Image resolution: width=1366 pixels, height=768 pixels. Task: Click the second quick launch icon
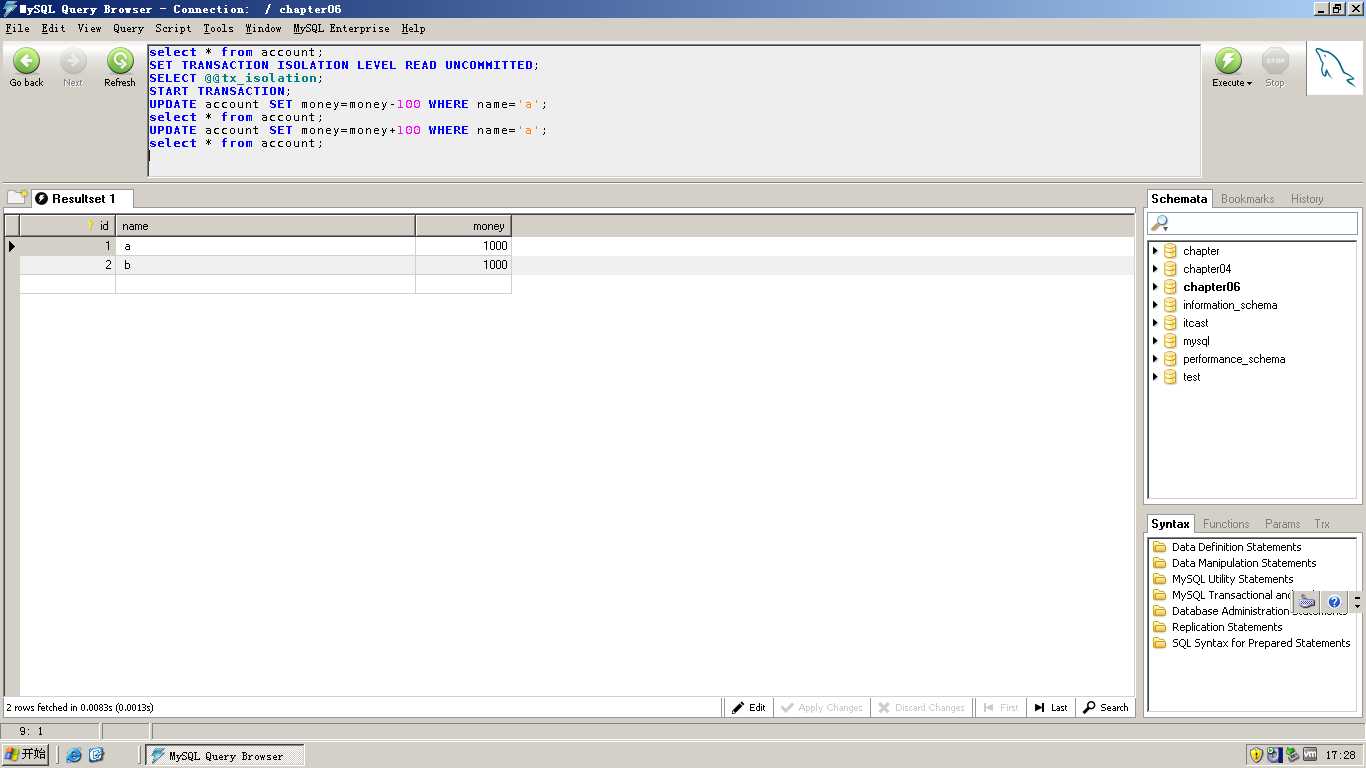96,755
